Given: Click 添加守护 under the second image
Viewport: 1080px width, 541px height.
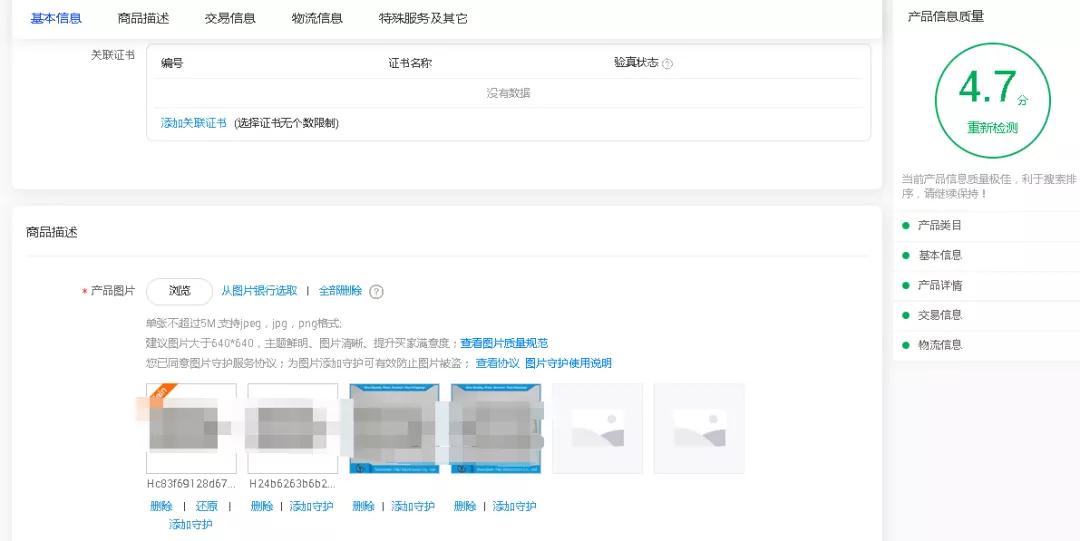Looking at the screenshot, I should click(311, 507).
